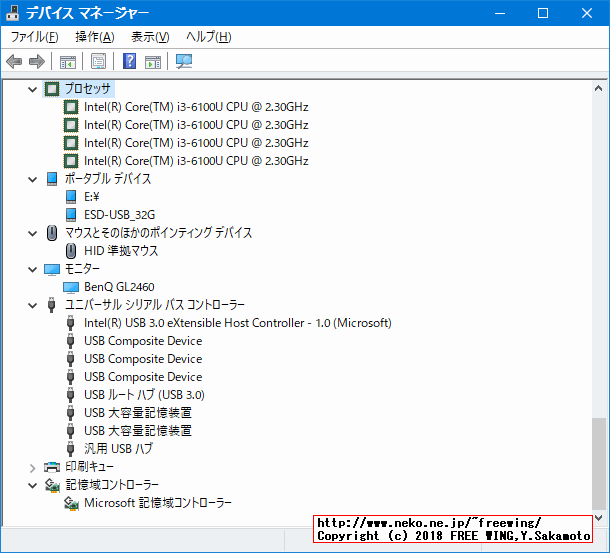The image size is (610, 553).
Task: Collapse the 記憶域コントローラー category
Action: click(33, 485)
